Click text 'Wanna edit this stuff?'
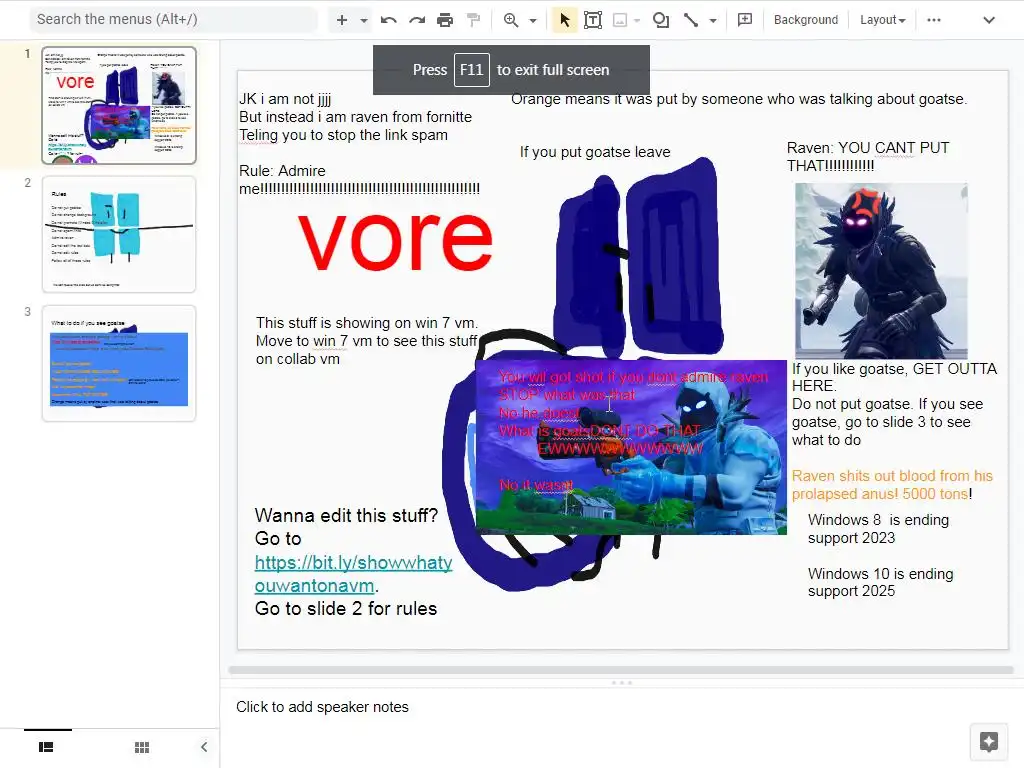 click(346, 515)
